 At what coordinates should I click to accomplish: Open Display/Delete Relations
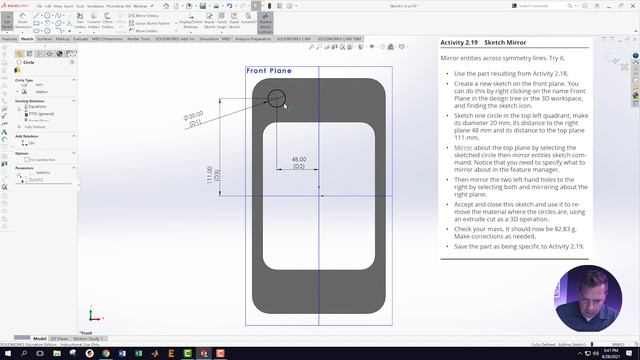coord(191,21)
